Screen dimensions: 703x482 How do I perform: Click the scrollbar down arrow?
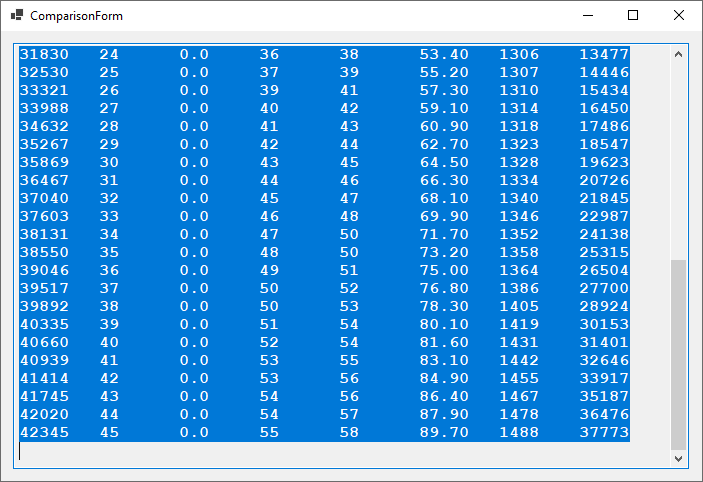pyautogui.click(x=679, y=458)
